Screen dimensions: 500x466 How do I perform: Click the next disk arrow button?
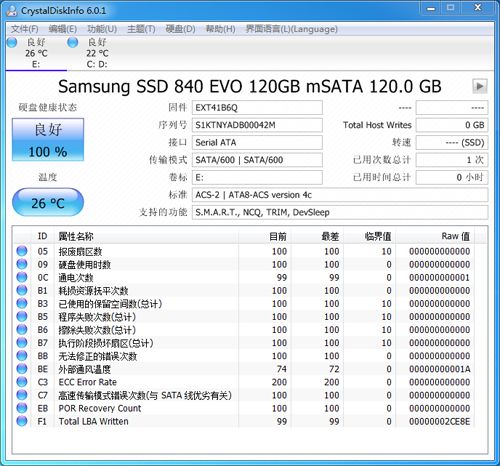point(480,86)
